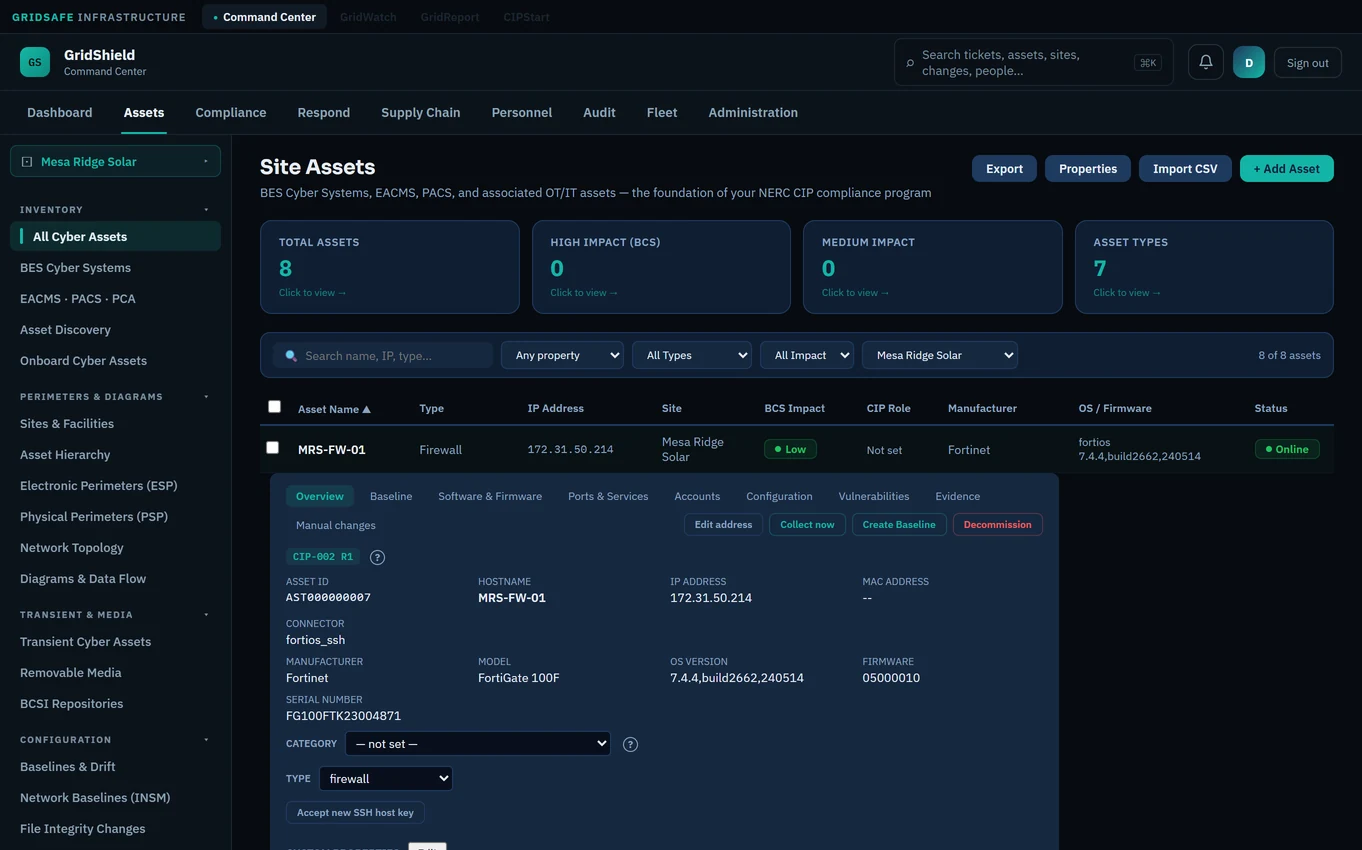
Task: Open the All Types filter dropdown
Action: tap(692, 355)
